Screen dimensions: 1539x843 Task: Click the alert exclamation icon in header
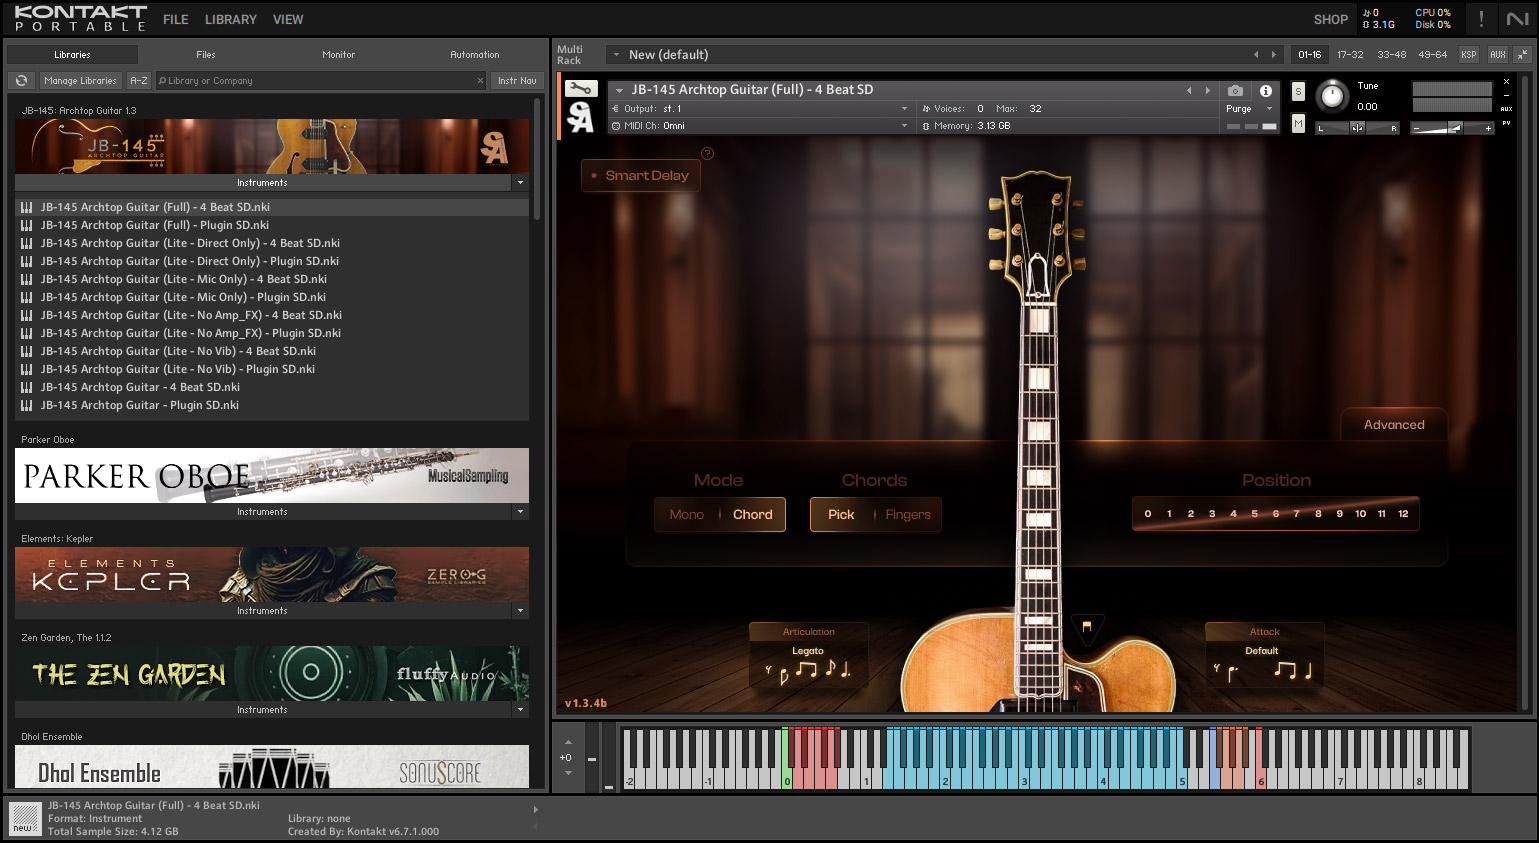(1481, 19)
